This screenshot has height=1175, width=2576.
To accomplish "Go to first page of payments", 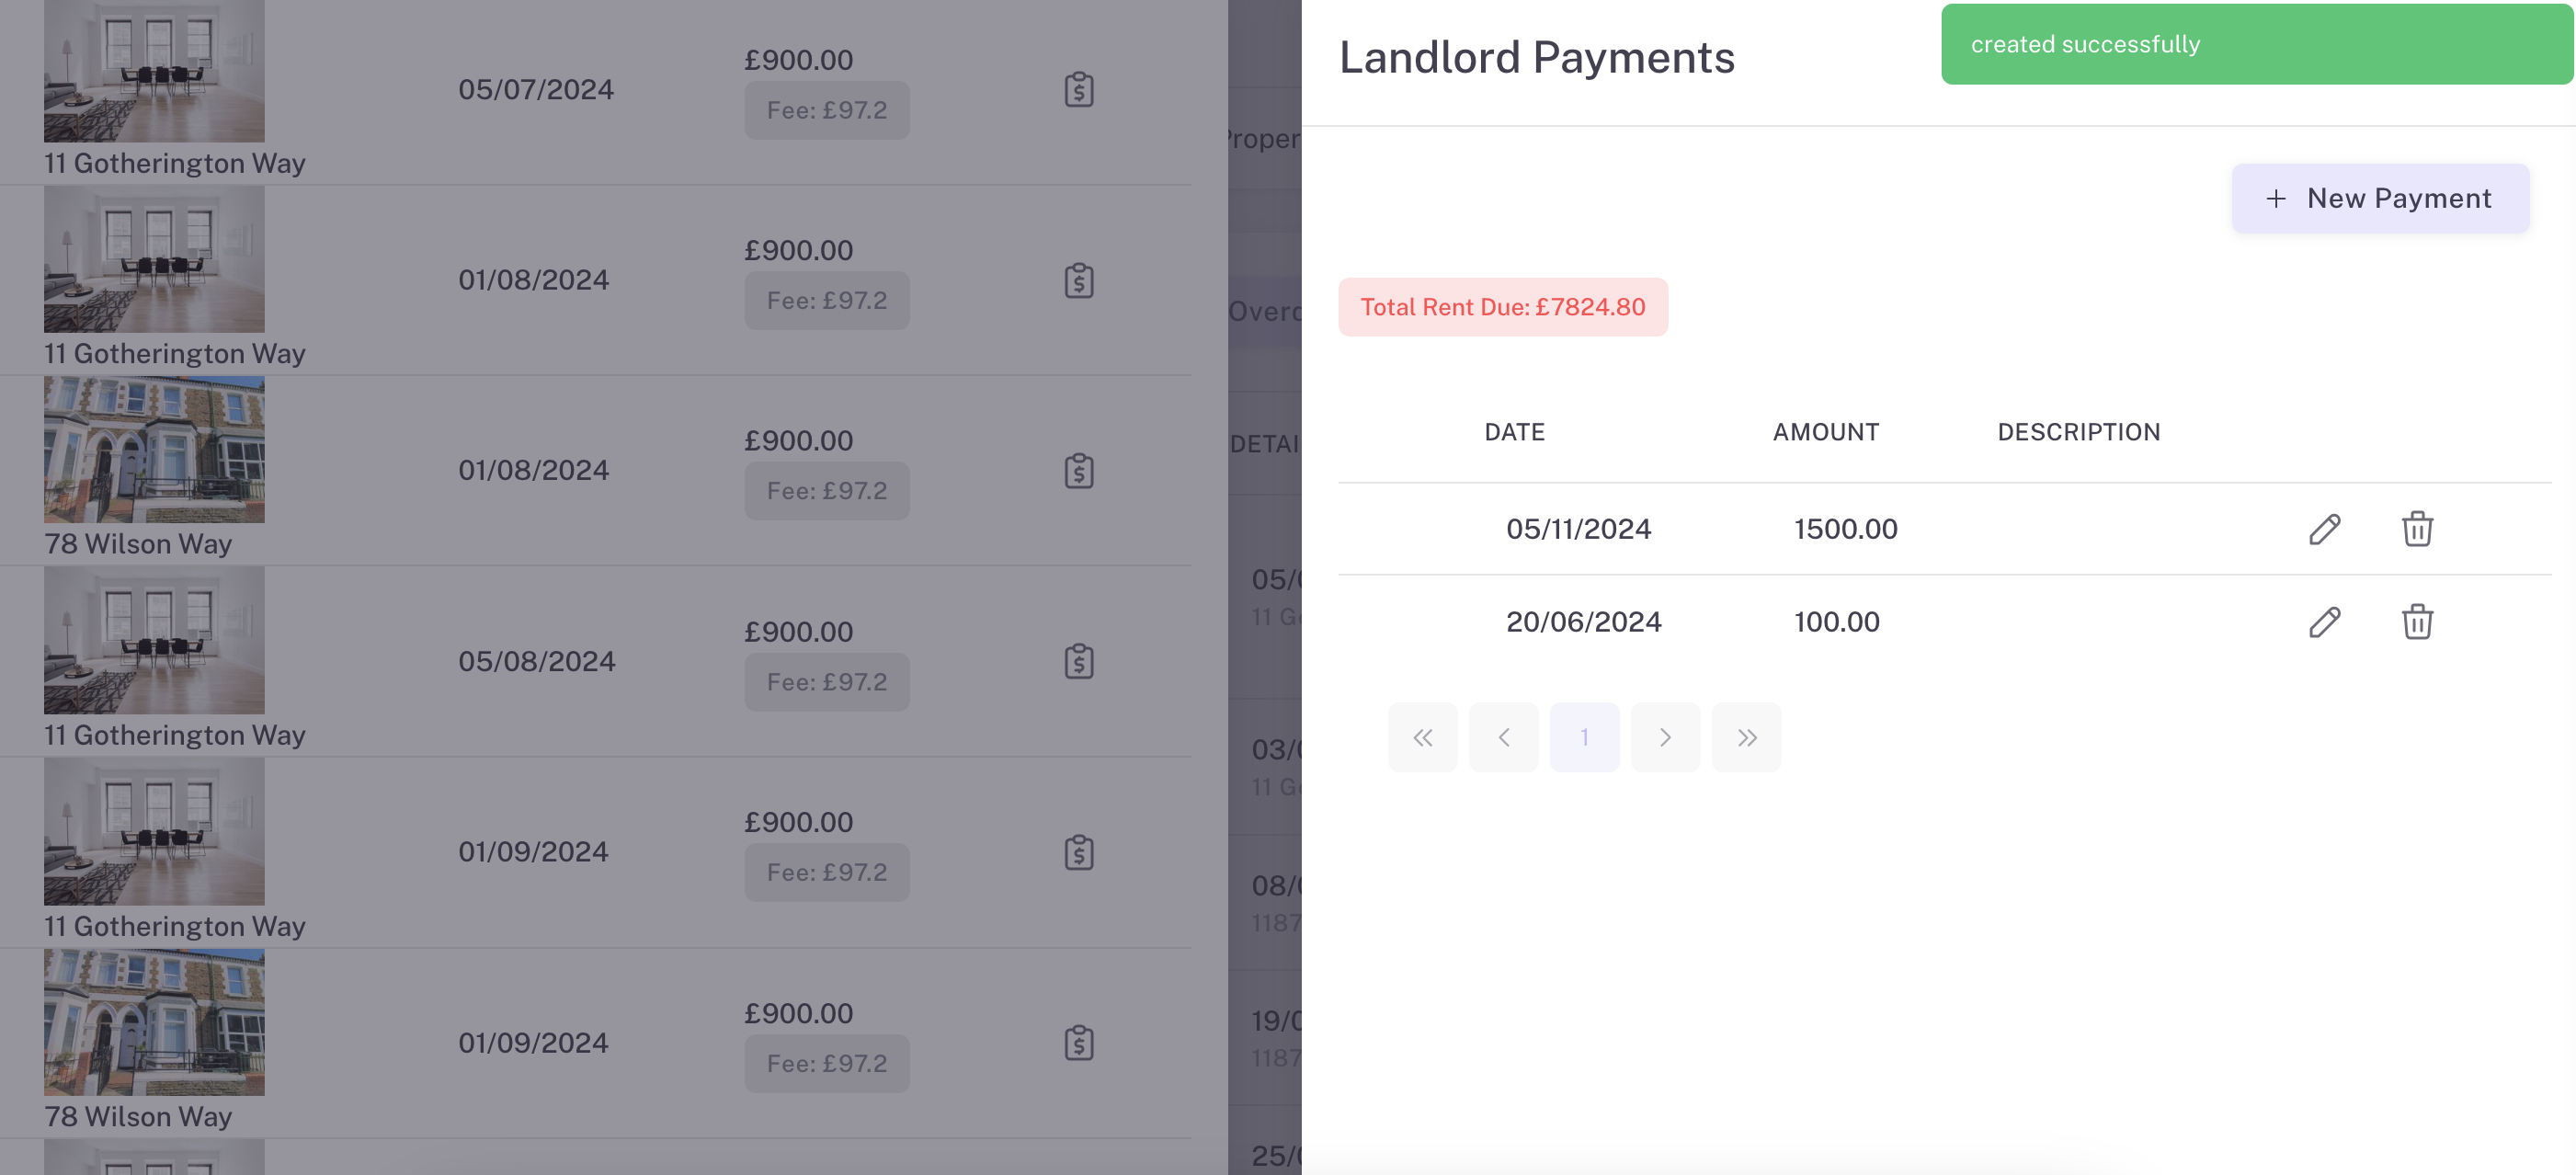I will 1422,738.
